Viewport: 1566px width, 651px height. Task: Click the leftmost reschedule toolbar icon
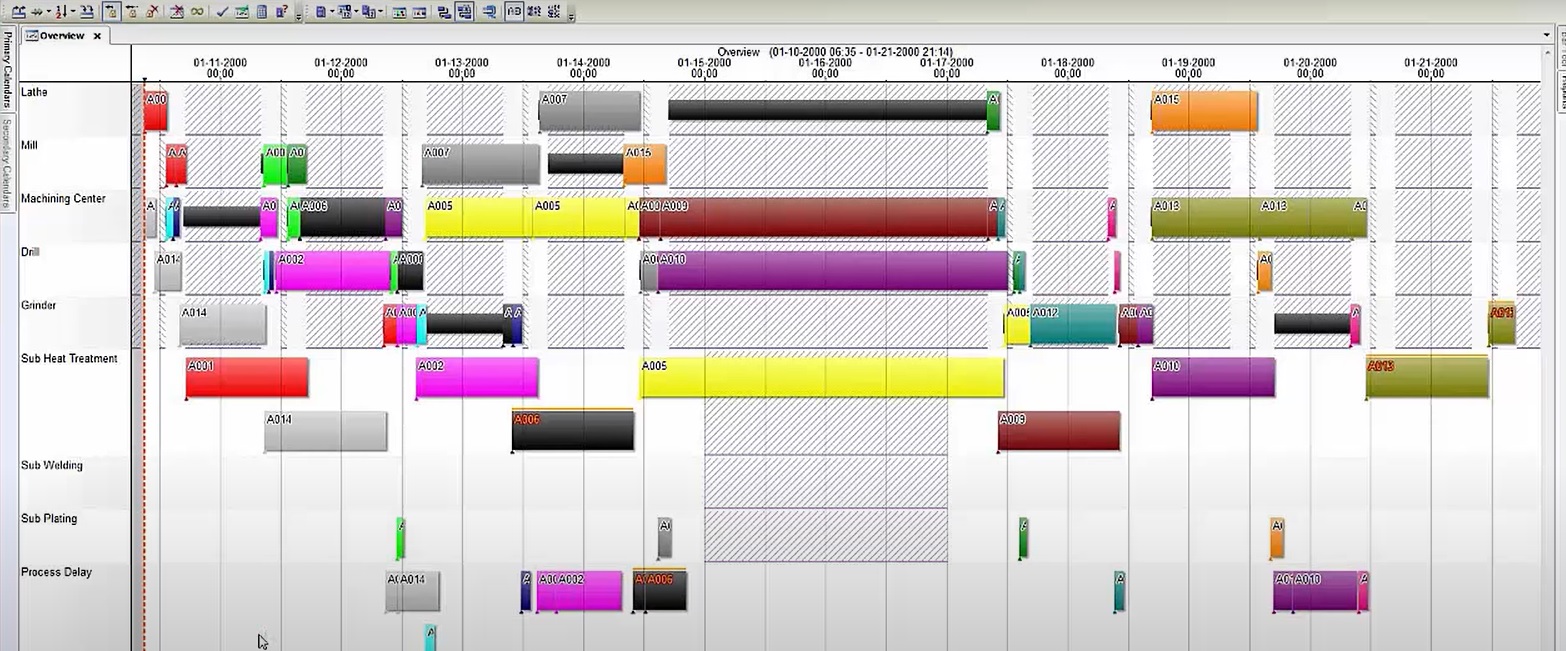[x=19, y=11]
